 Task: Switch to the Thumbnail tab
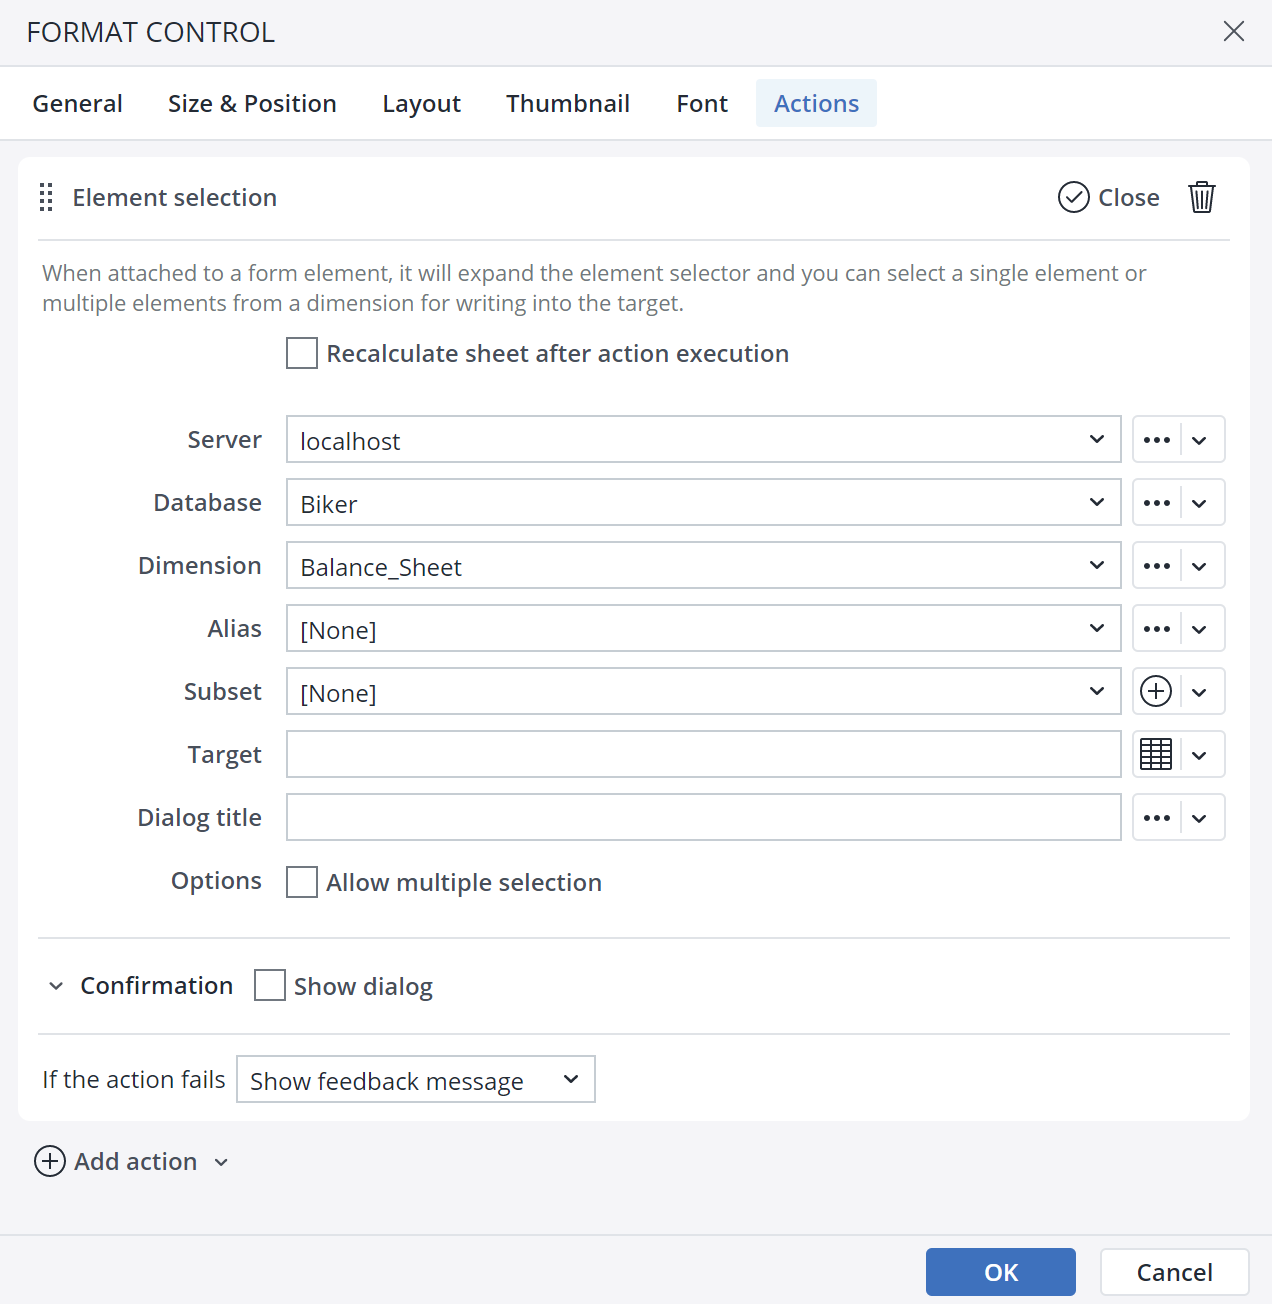coord(568,103)
